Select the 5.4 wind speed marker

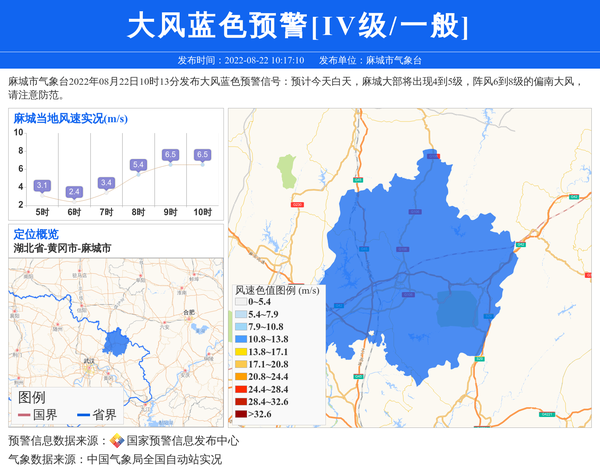point(138,164)
